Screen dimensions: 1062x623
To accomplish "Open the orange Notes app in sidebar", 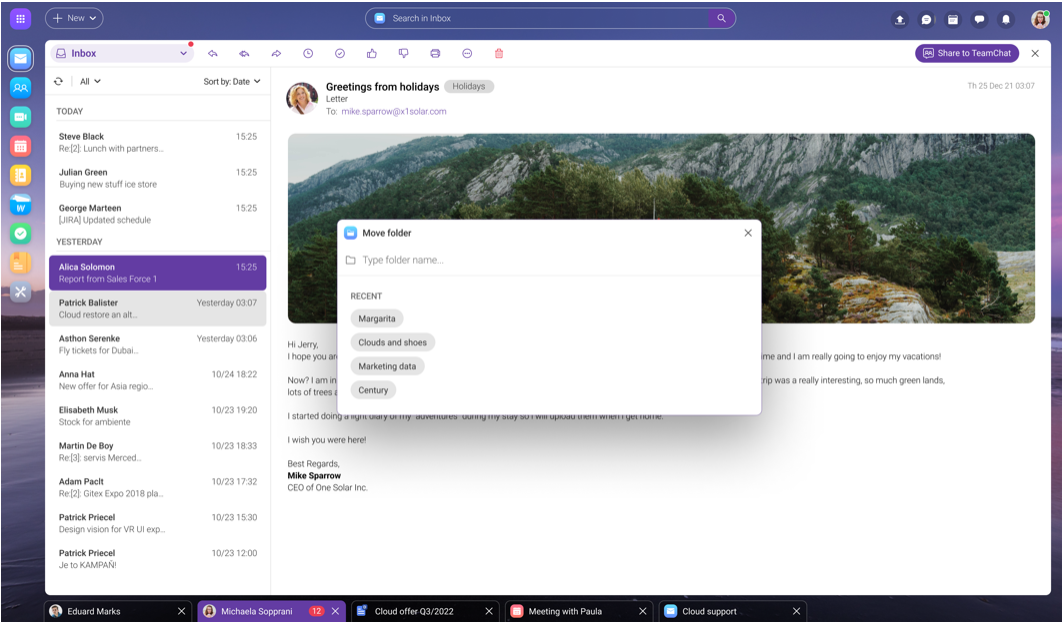I will (x=20, y=263).
